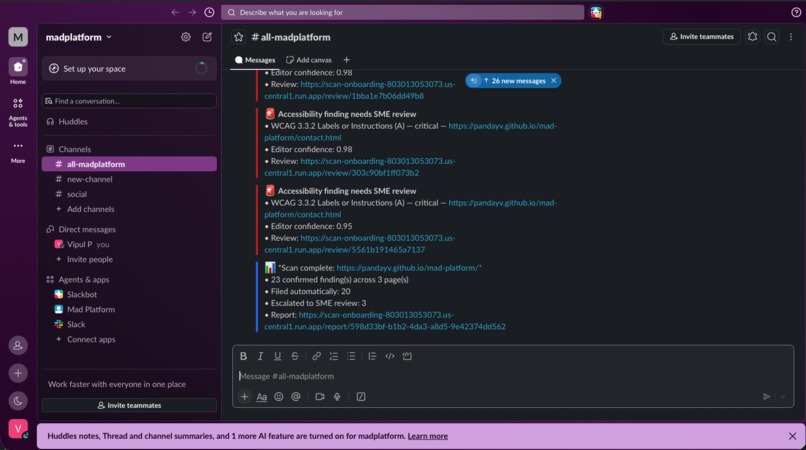Collapse the Agents & apps section

tap(84, 279)
